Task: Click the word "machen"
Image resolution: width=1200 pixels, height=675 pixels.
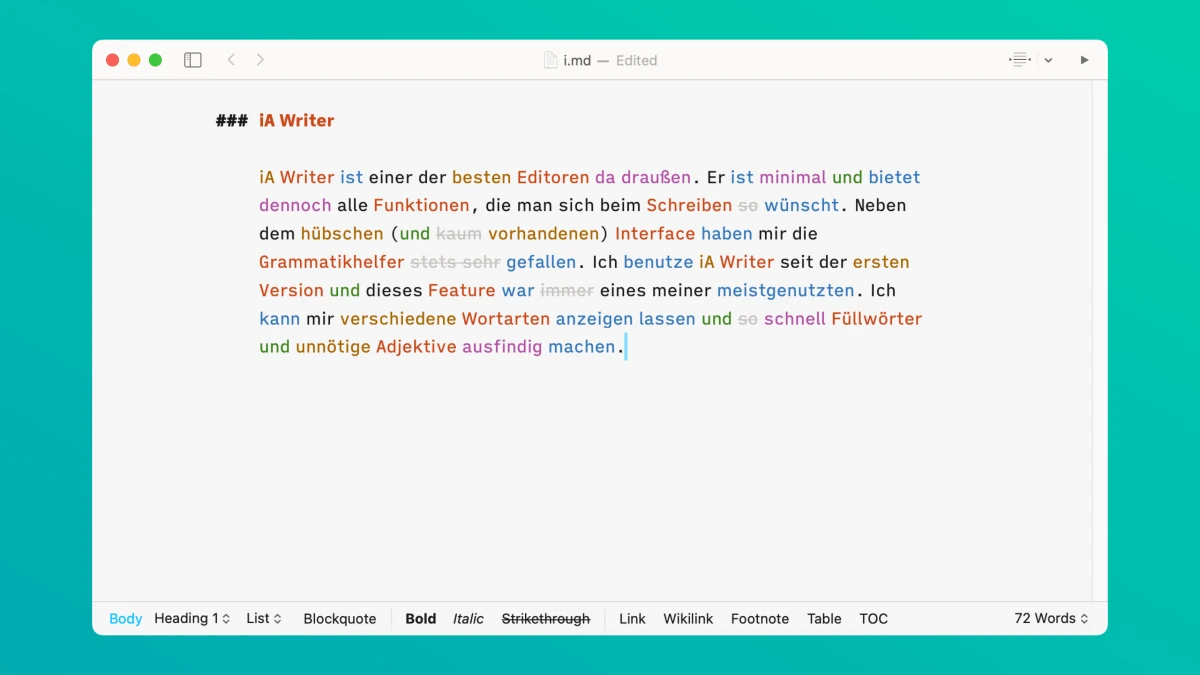Action: click(582, 347)
